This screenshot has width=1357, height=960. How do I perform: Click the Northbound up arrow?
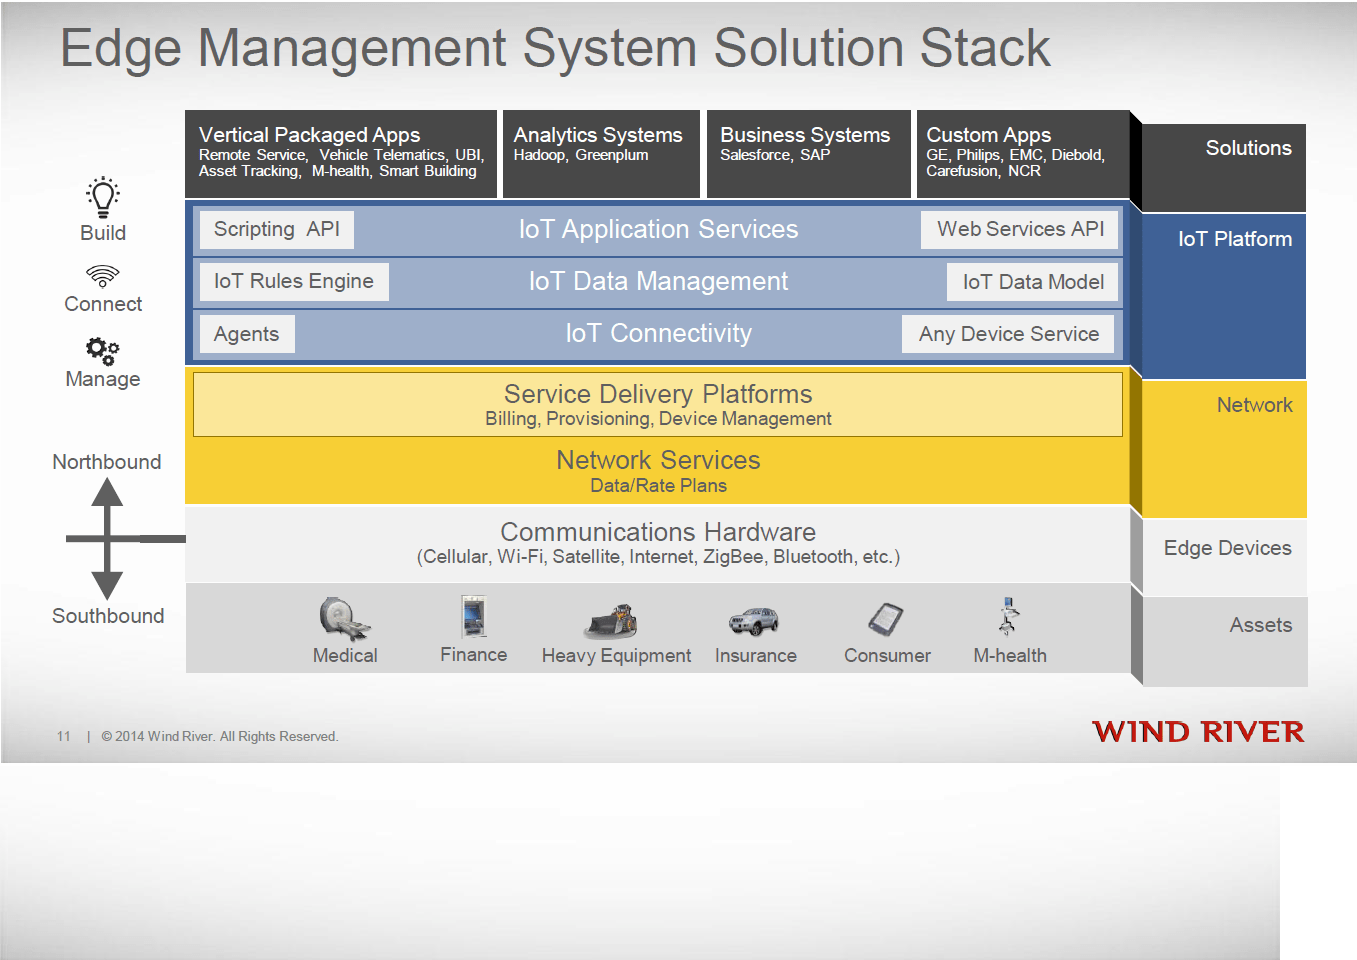click(x=107, y=495)
